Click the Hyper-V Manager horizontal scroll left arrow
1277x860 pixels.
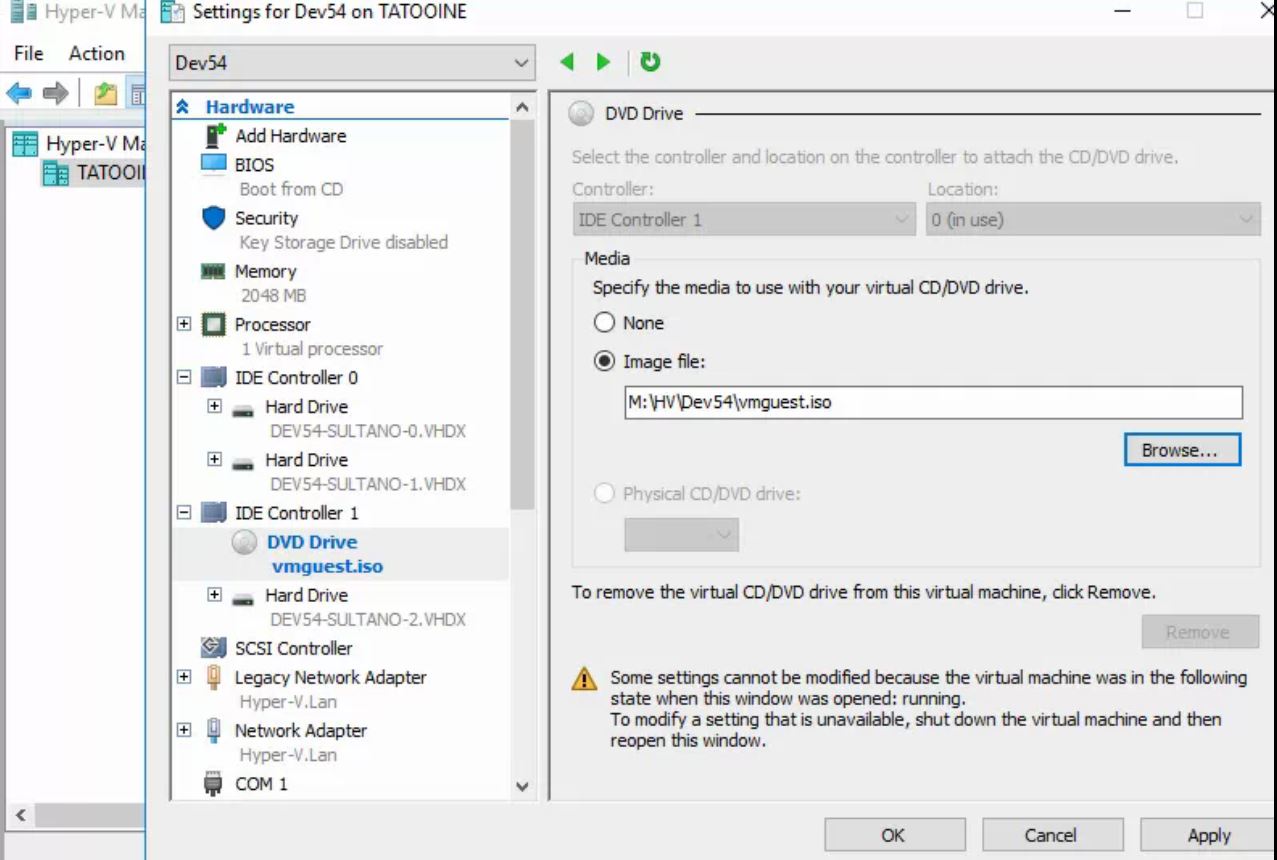21,816
